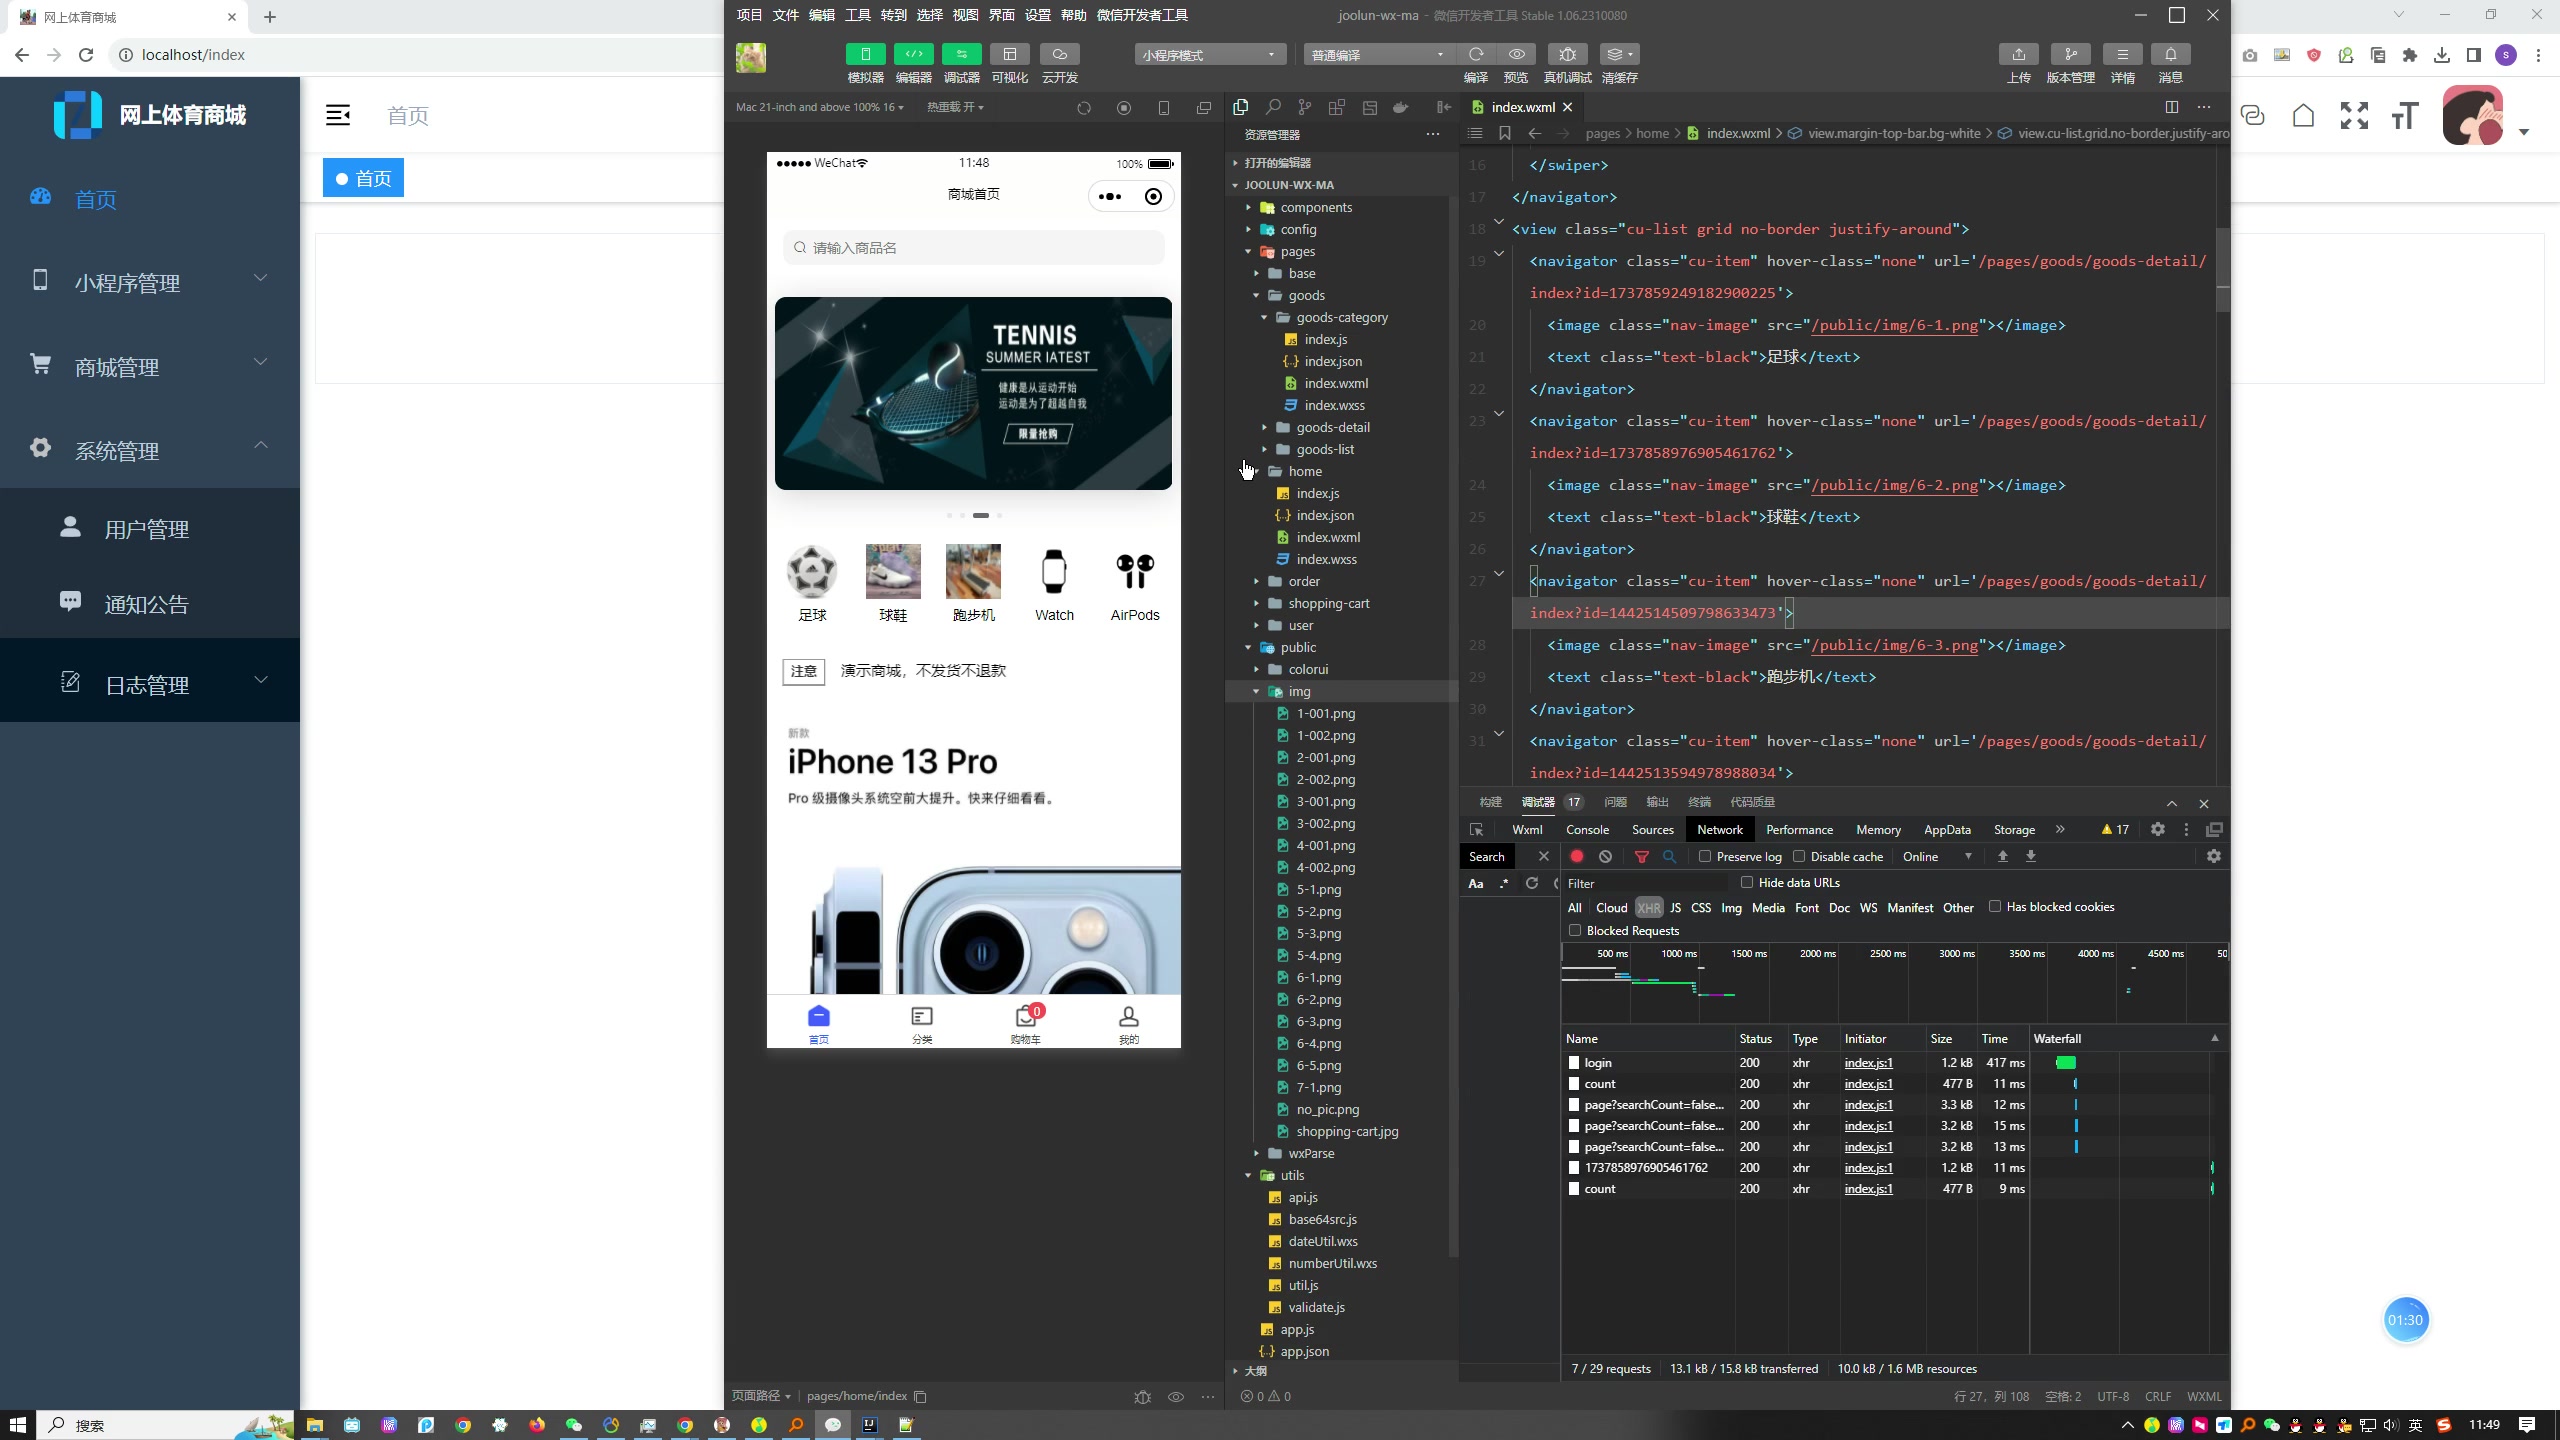Tap the 足球 category item in simulator
The image size is (2560, 1440).
[812, 584]
